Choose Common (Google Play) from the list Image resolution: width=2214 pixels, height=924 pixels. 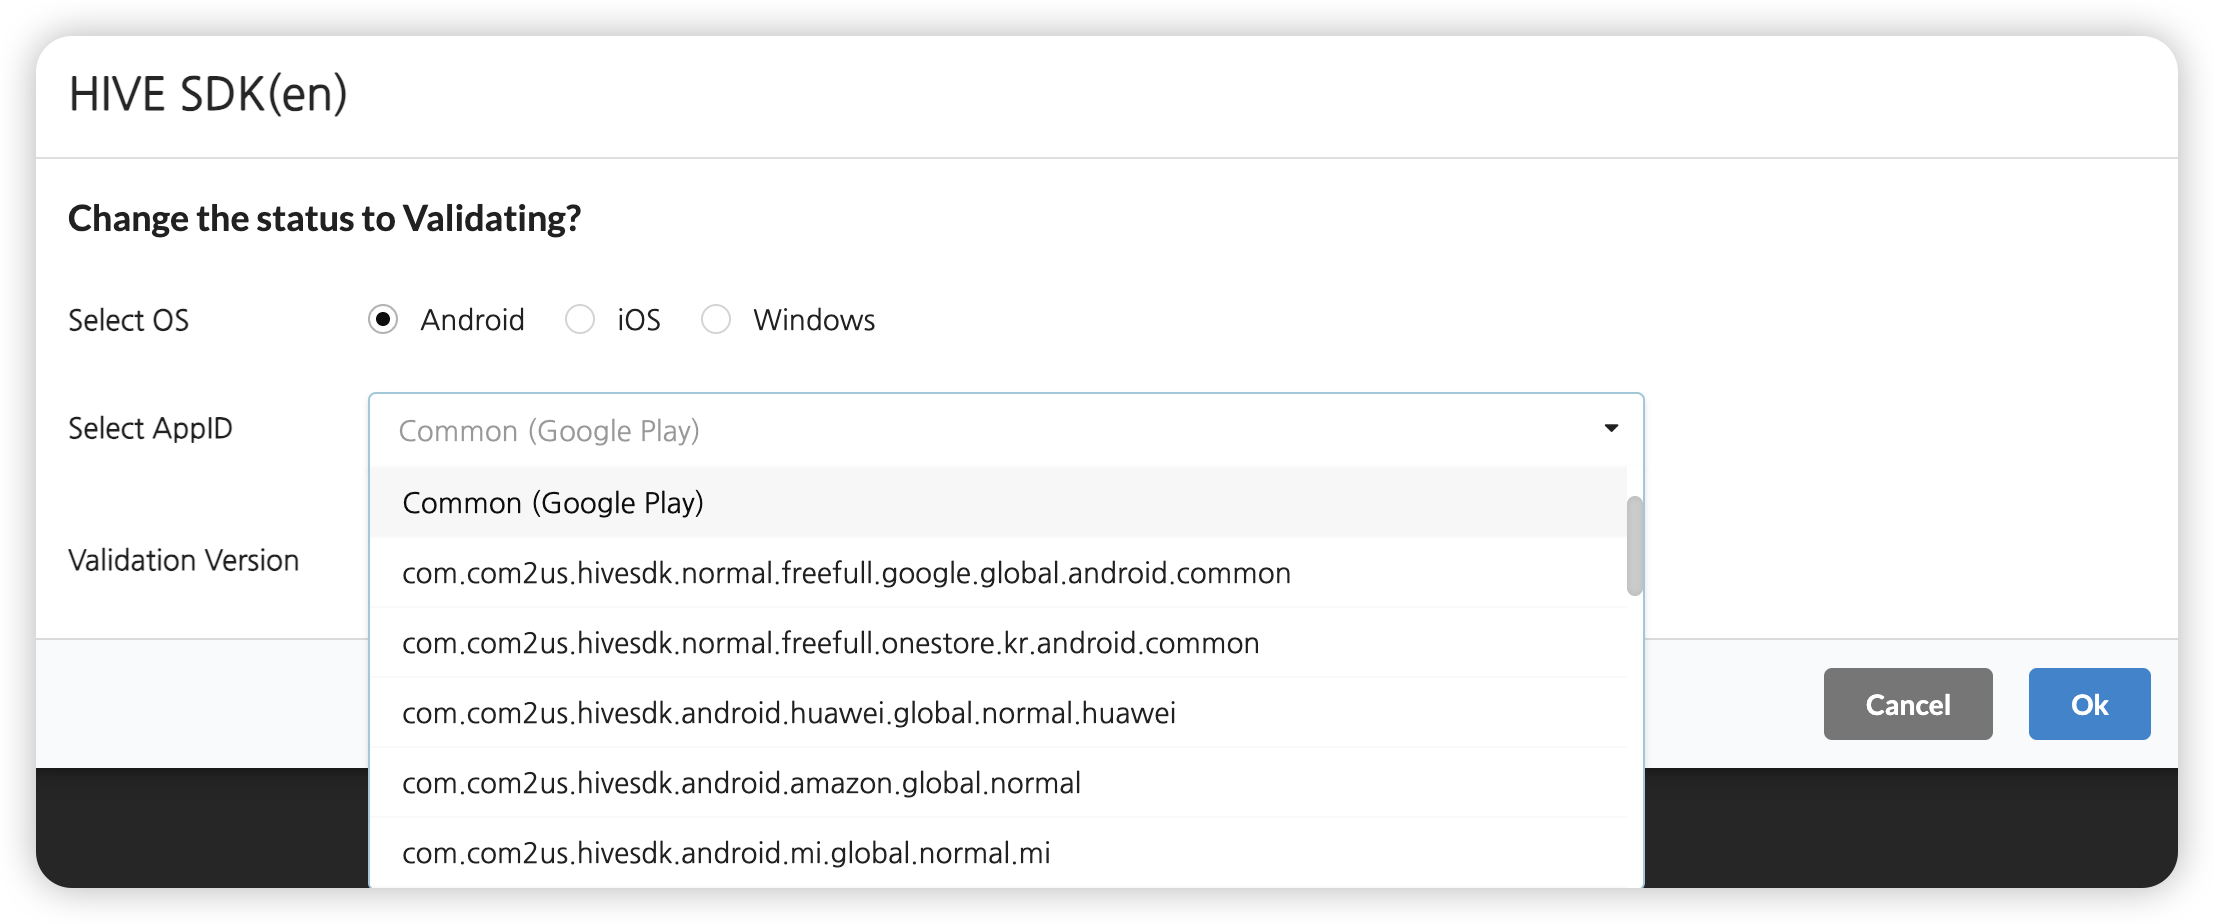pos(553,503)
